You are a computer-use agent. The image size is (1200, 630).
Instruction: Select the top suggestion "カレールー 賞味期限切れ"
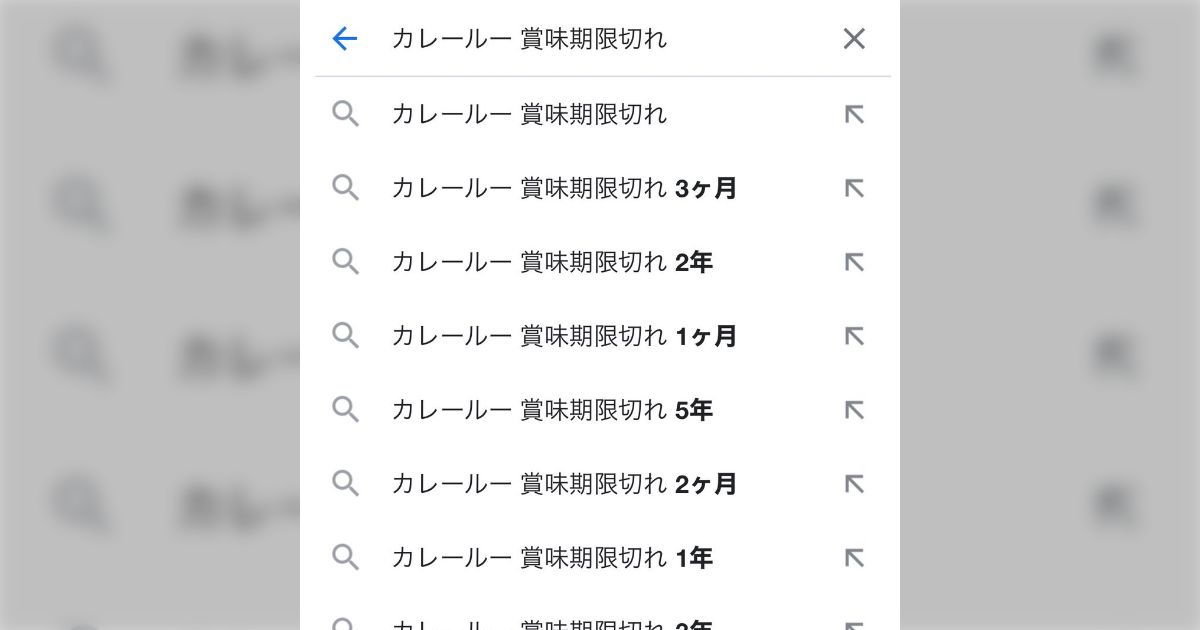click(x=527, y=114)
